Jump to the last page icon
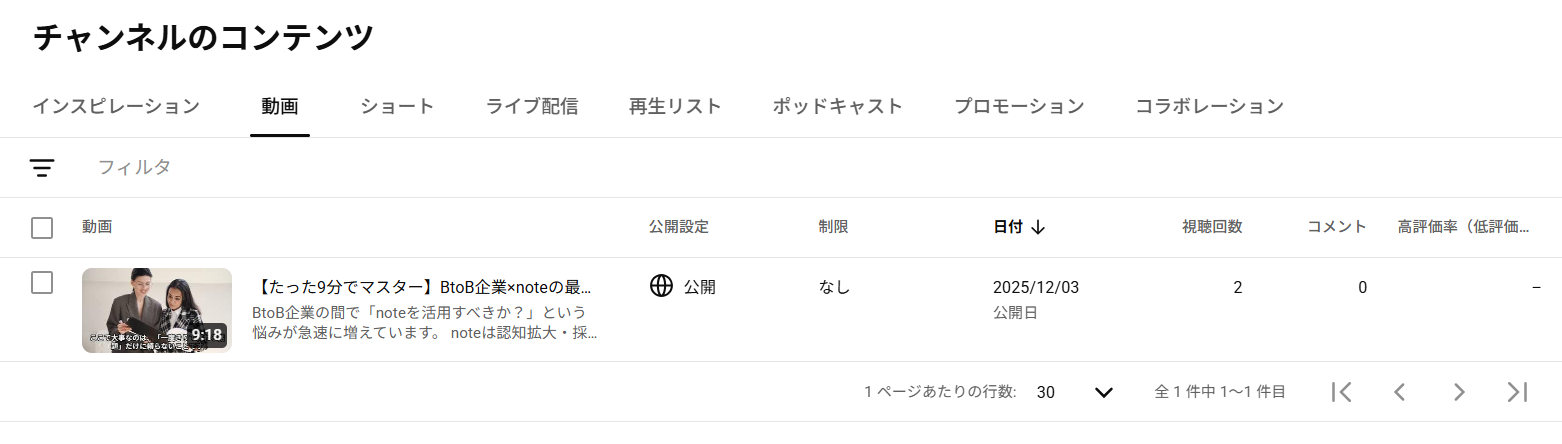Screen dimensions: 1562x444 point(1518,392)
